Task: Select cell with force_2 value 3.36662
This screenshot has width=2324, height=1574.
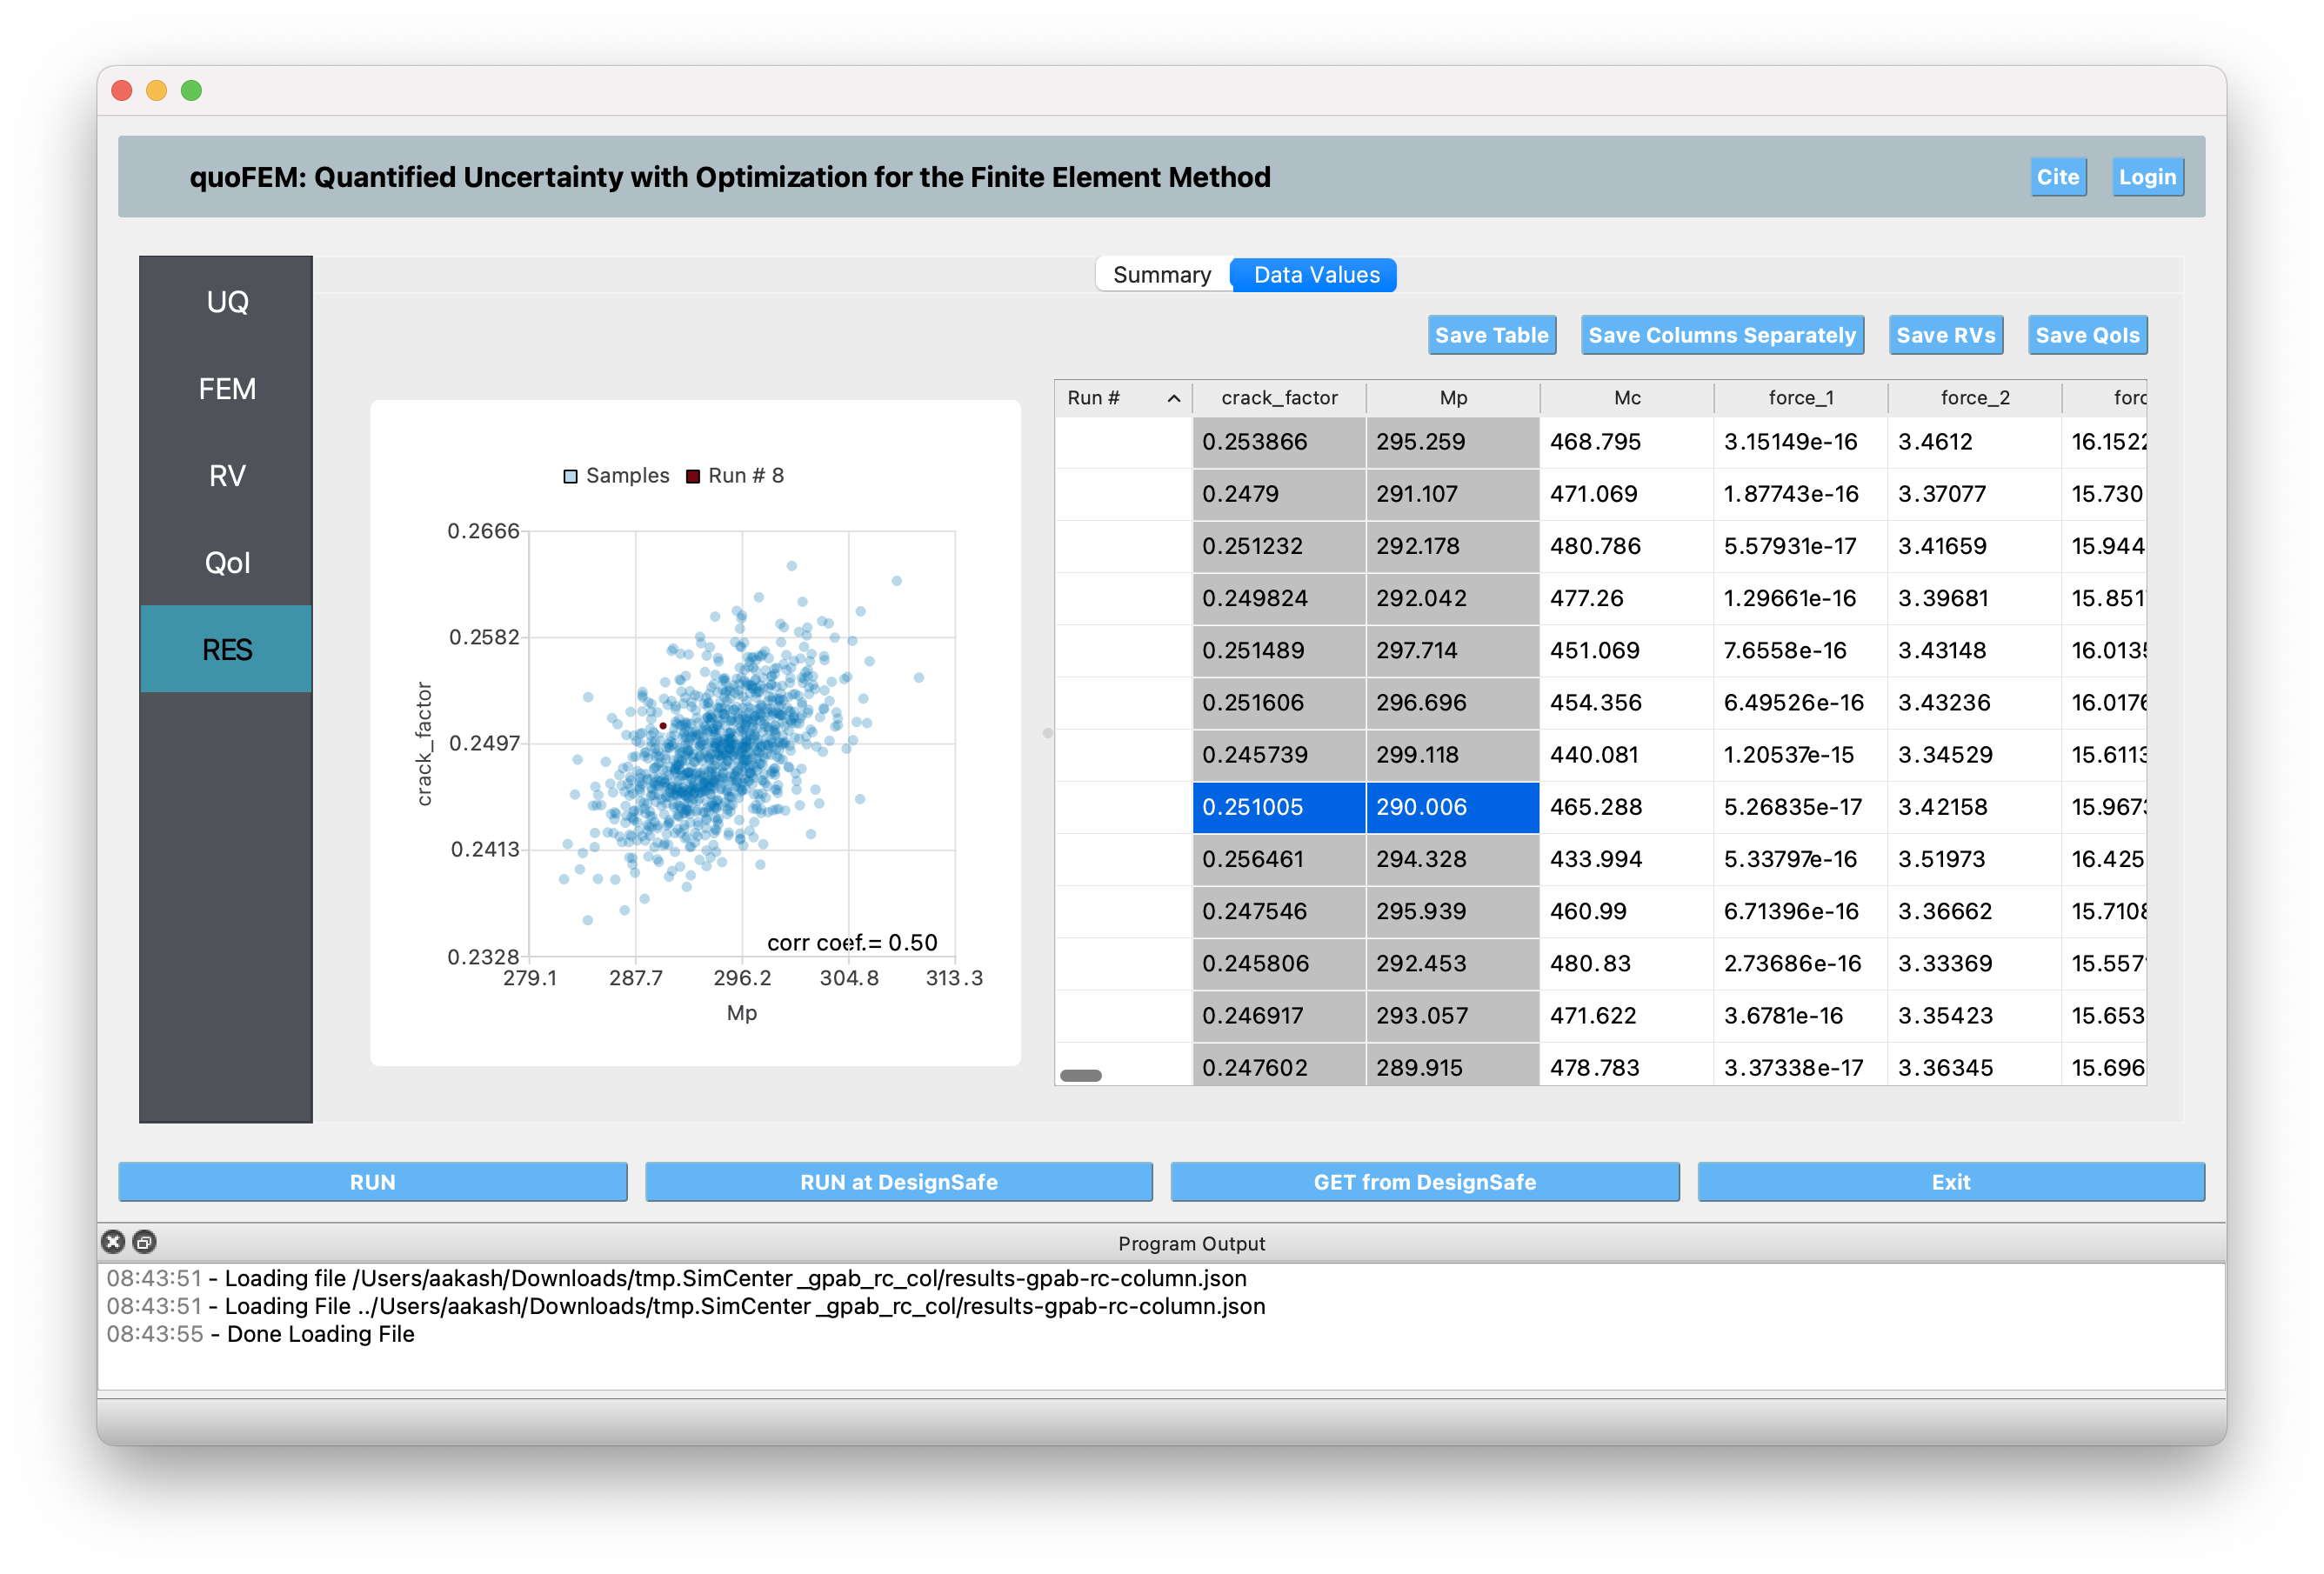Action: 1975,911
